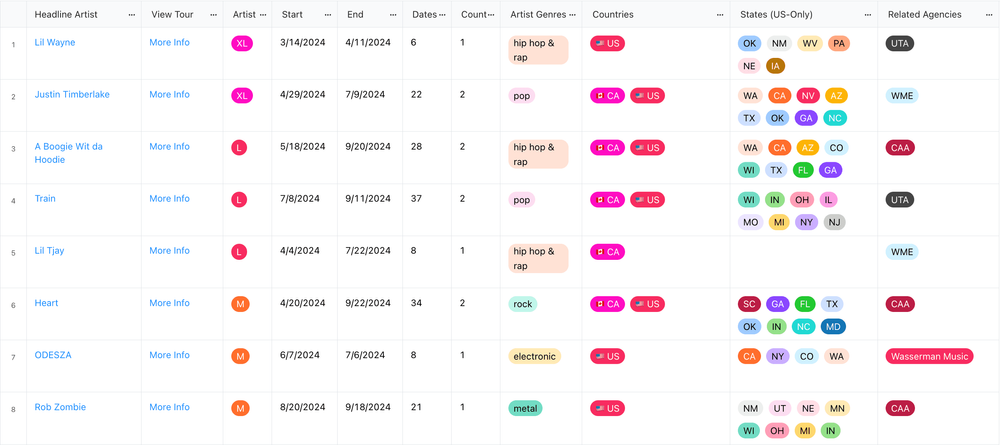
Task: Select the CA country tag for Justin Timberlake
Action: coord(607,96)
